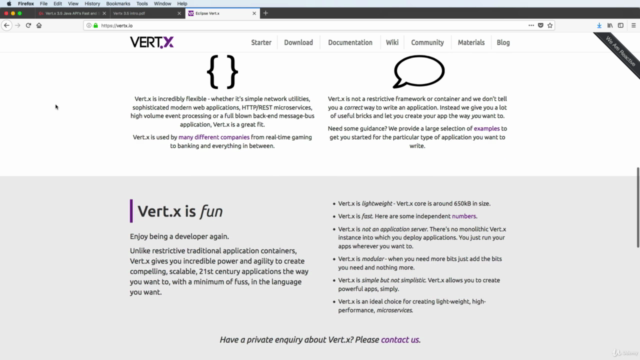640x360 pixels.
Task: Open the Materials nav link
Action: tap(471, 42)
